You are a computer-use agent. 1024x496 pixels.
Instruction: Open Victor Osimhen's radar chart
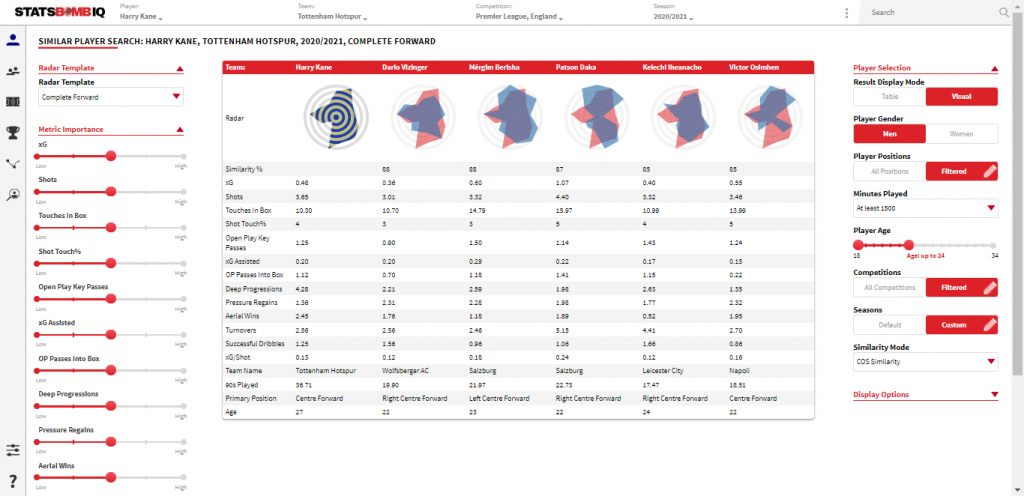[771, 117]
